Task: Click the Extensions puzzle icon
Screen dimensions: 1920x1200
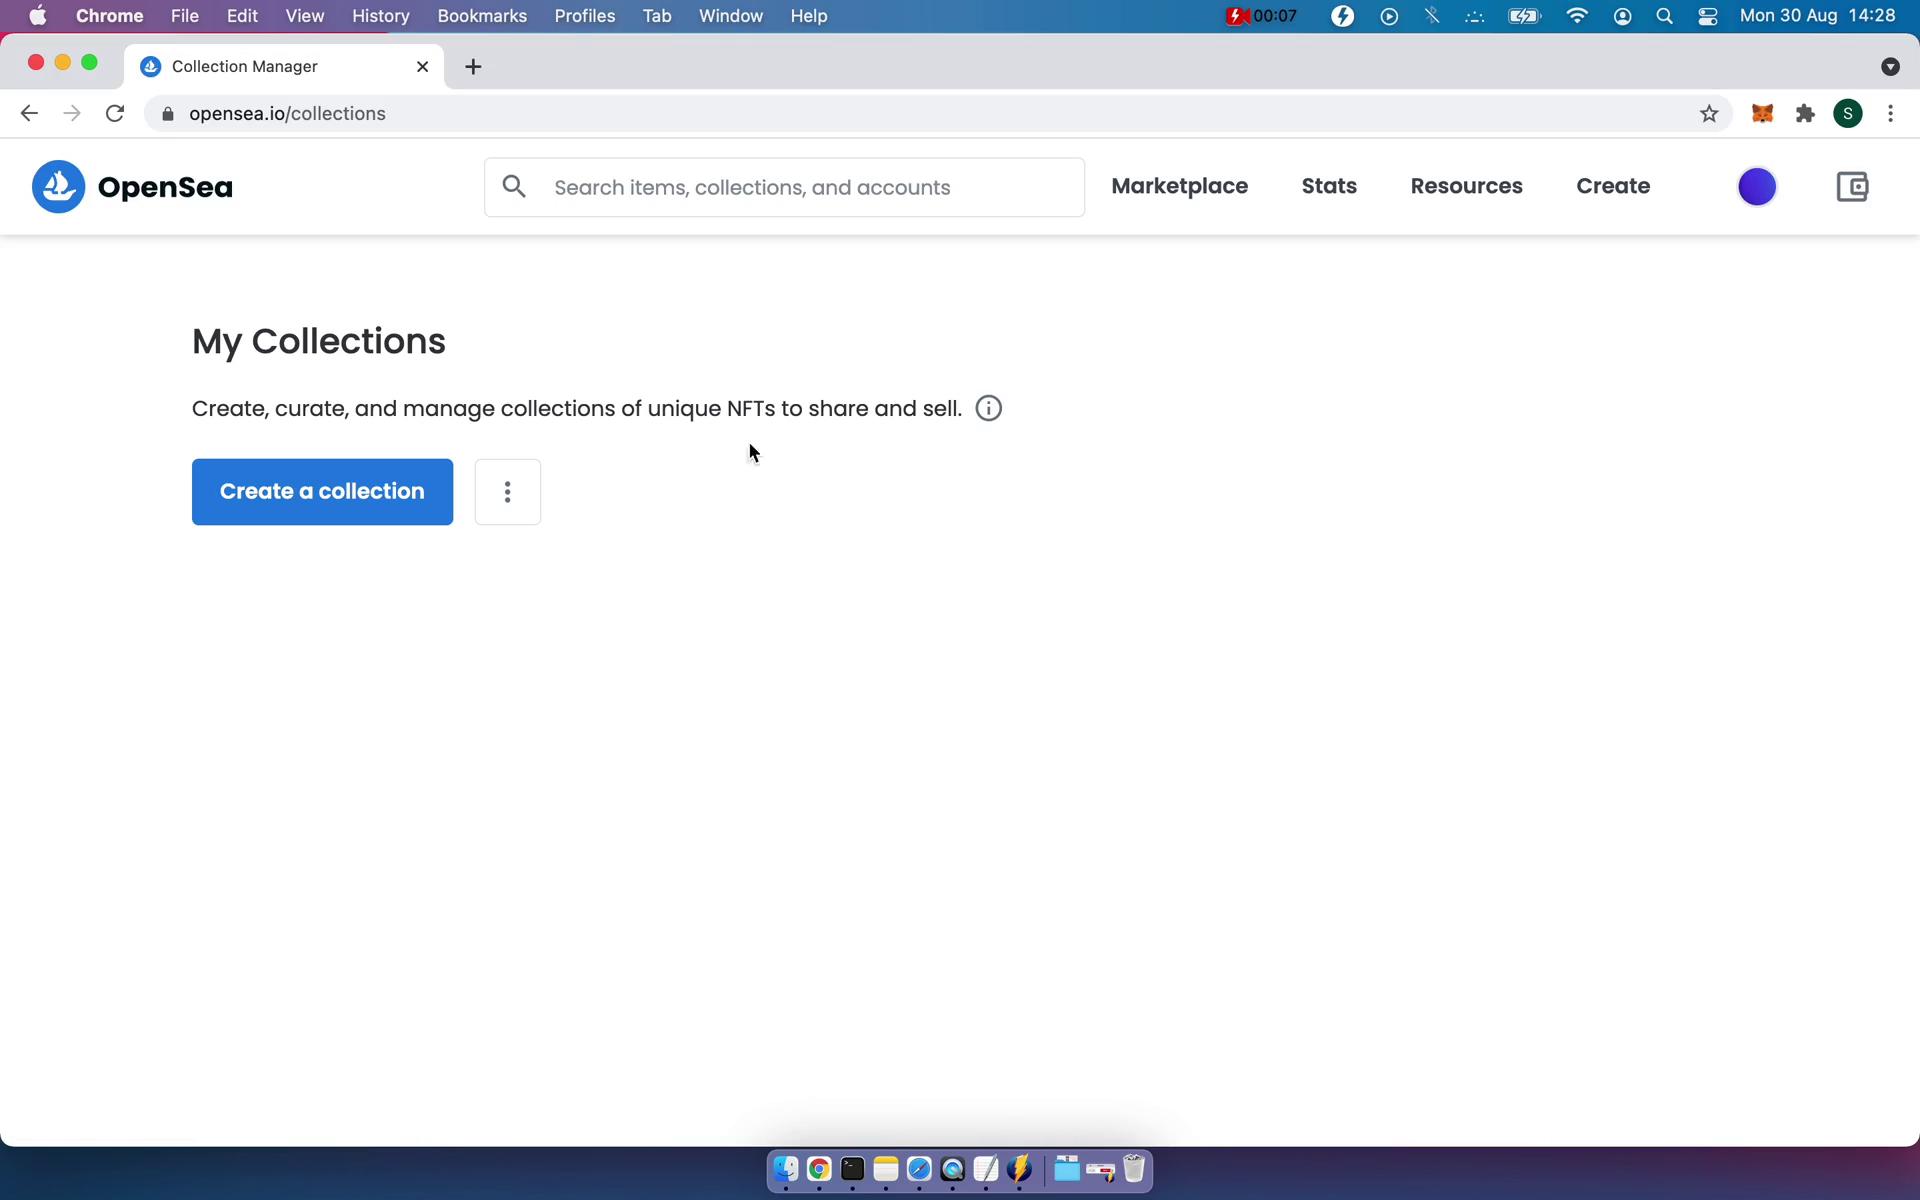Action: coord(1805,113)
